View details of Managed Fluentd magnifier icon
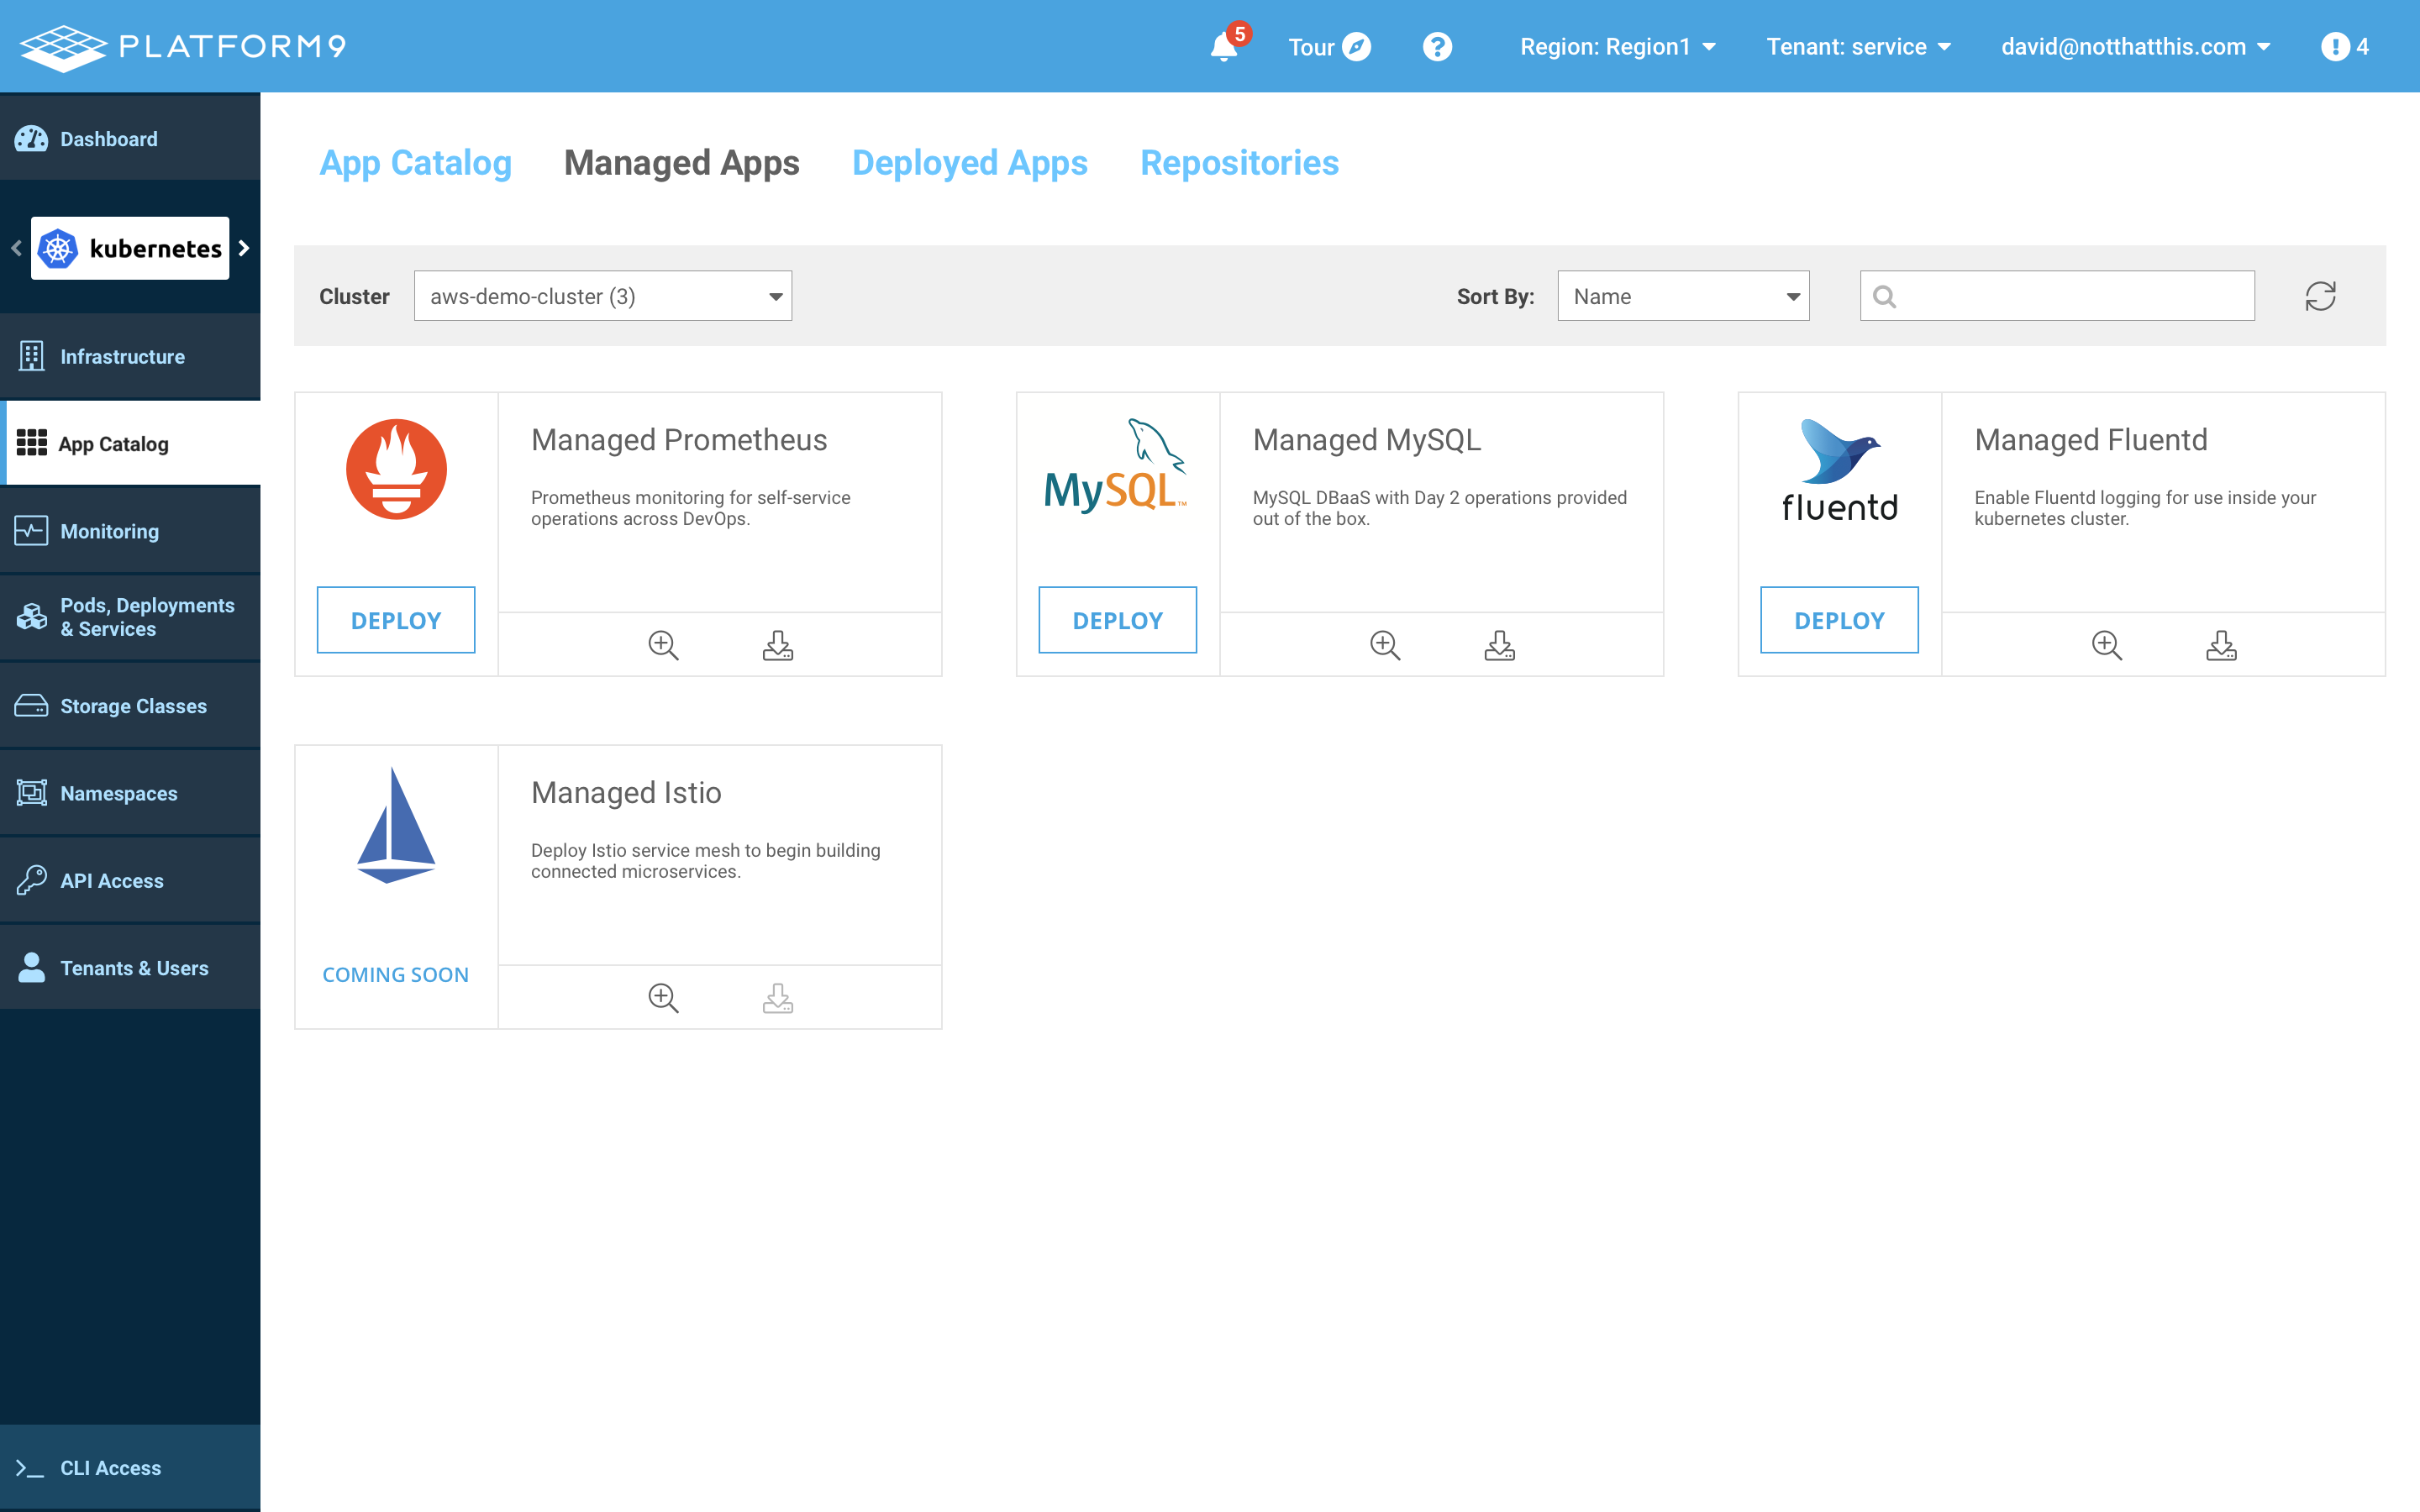Image resolution: width=2420 pixels, height=1512 pixels. pos(2107,645)
